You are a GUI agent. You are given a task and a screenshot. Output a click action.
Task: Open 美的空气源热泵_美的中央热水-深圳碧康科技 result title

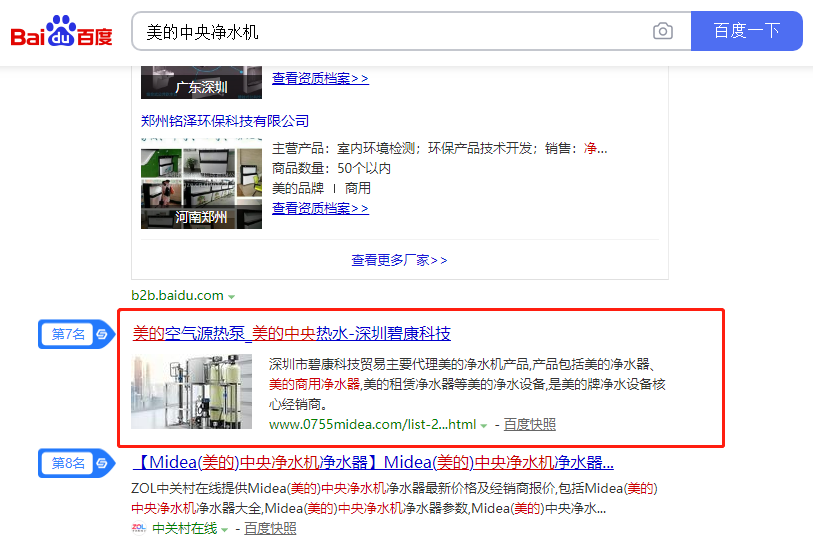coord(291,333)
